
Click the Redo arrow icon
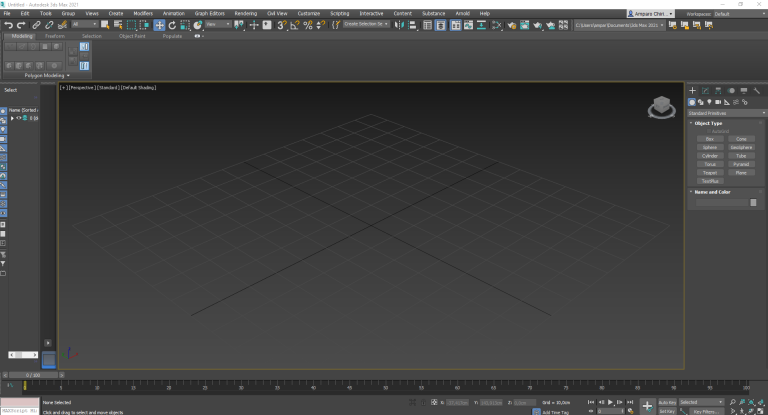pos(21,25)
